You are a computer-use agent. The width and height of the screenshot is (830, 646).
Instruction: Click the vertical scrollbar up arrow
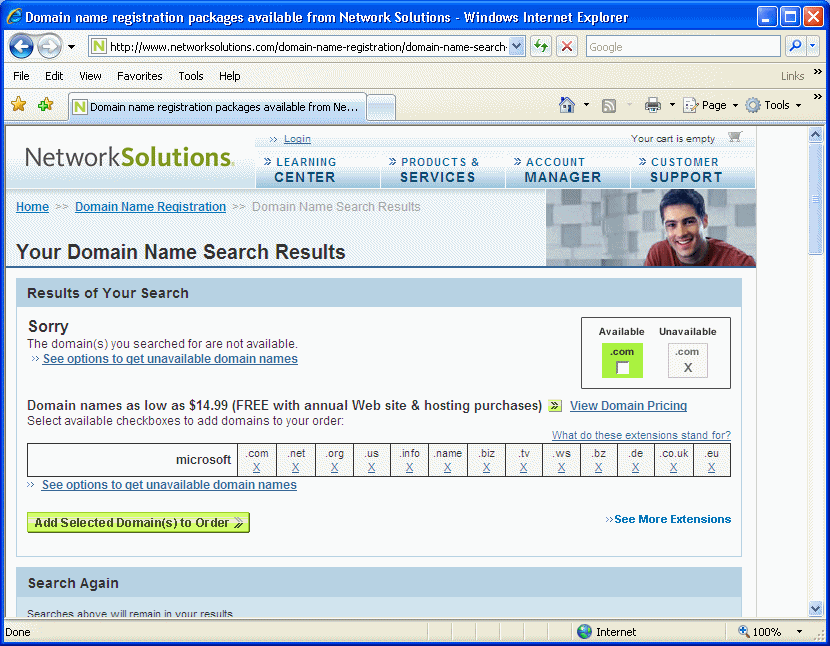[816, 135]
